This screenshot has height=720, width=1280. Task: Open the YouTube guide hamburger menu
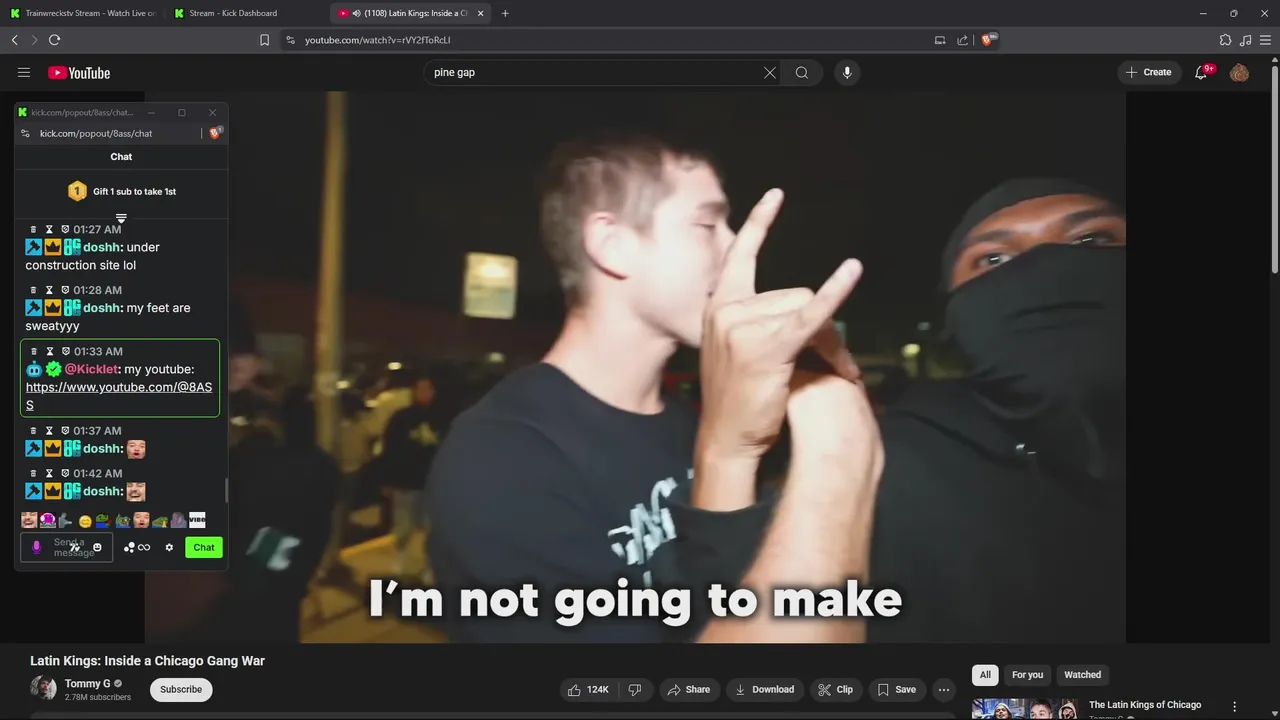pyautogui.click(x=24, y=72)
